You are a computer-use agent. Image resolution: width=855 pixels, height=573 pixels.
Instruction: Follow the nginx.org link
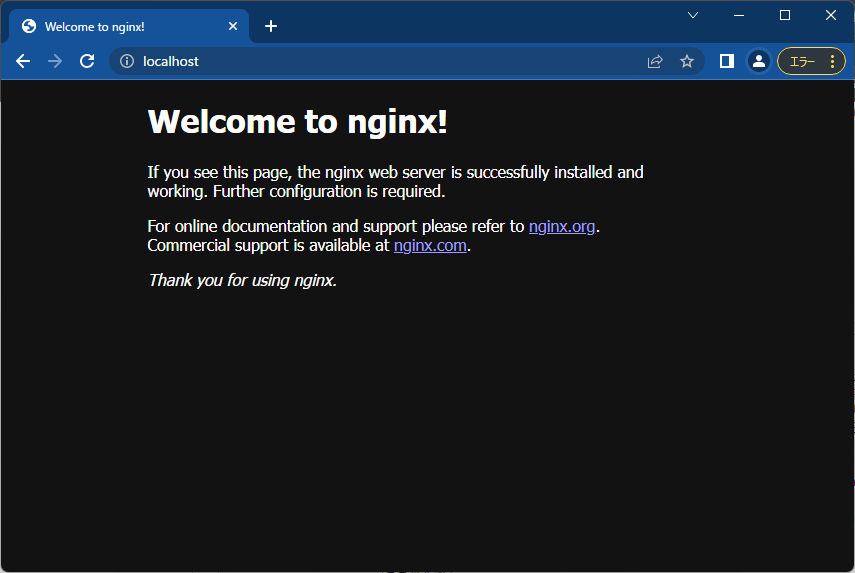[x=562, y=226]
